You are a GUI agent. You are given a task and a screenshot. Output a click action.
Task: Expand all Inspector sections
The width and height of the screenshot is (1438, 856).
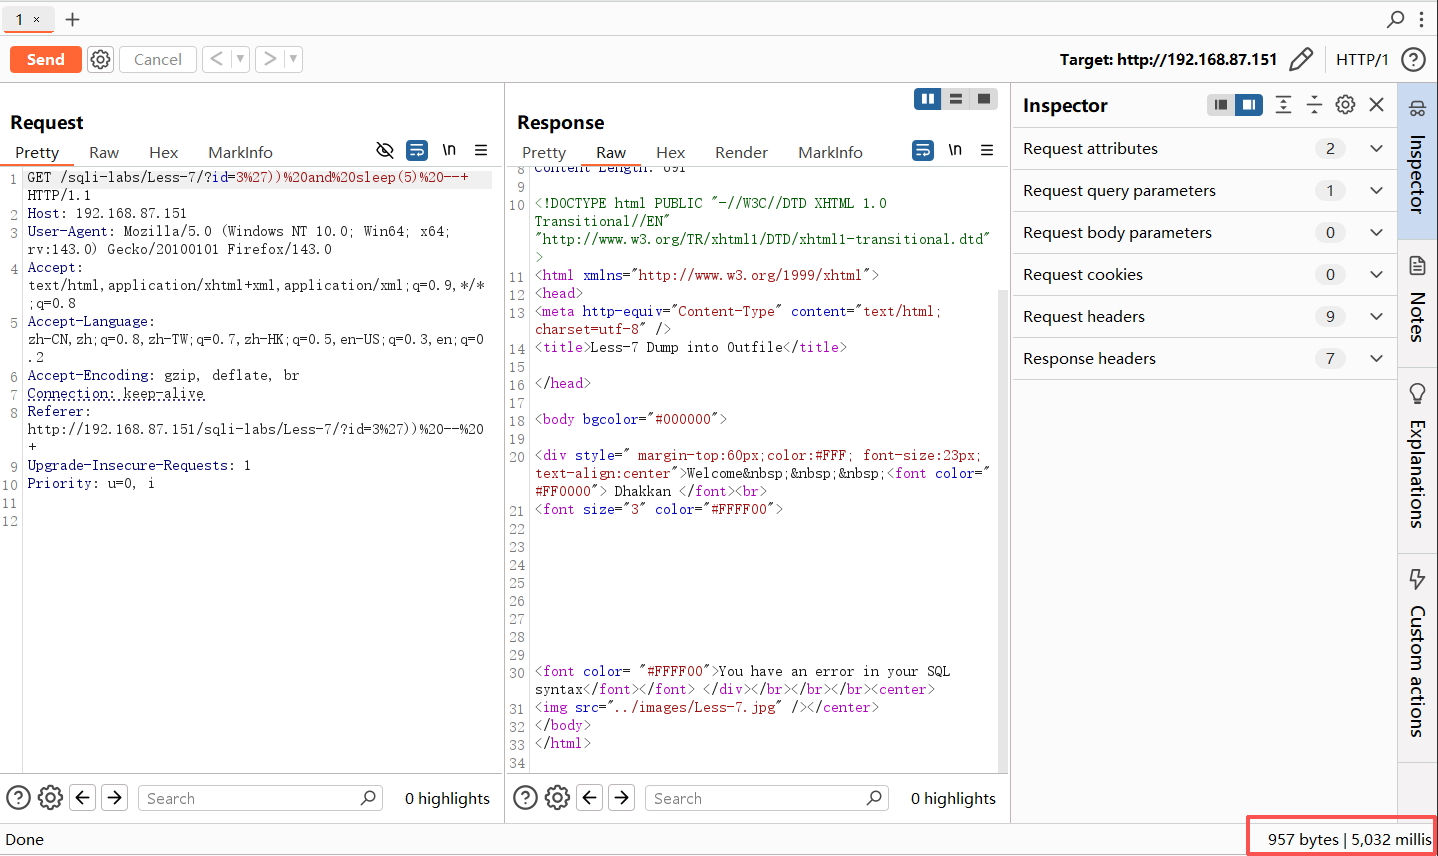click(1283, 105)
